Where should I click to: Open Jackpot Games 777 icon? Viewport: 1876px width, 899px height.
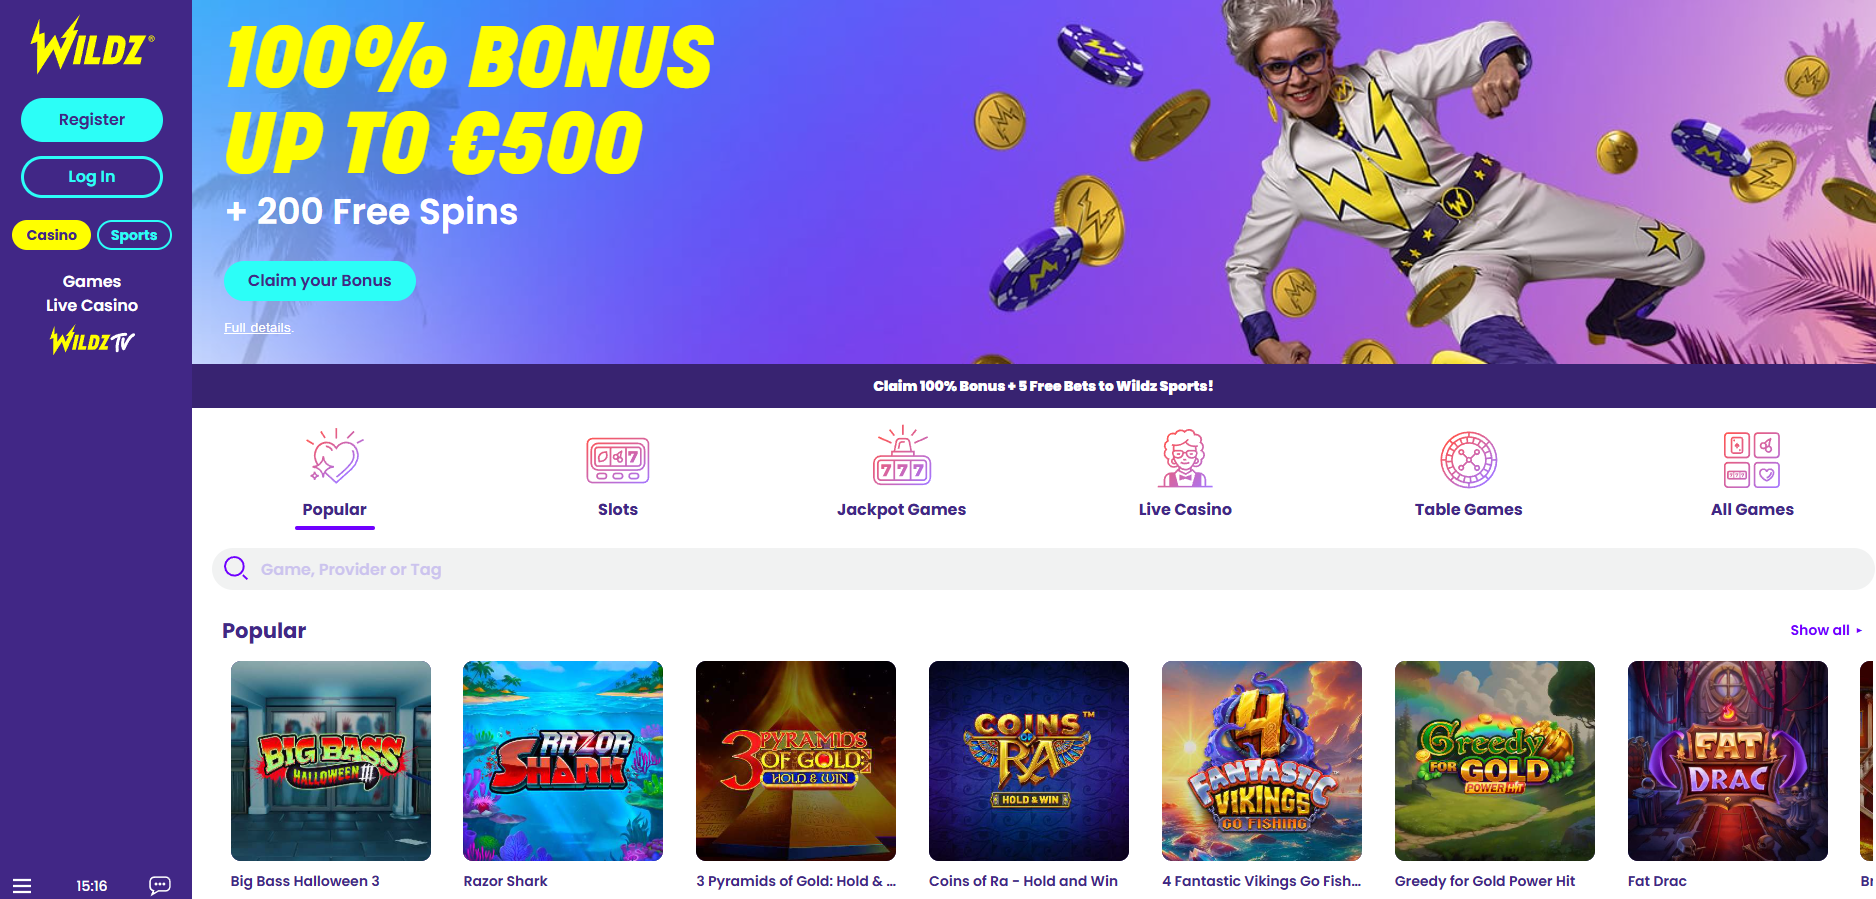tap(902, 456)
